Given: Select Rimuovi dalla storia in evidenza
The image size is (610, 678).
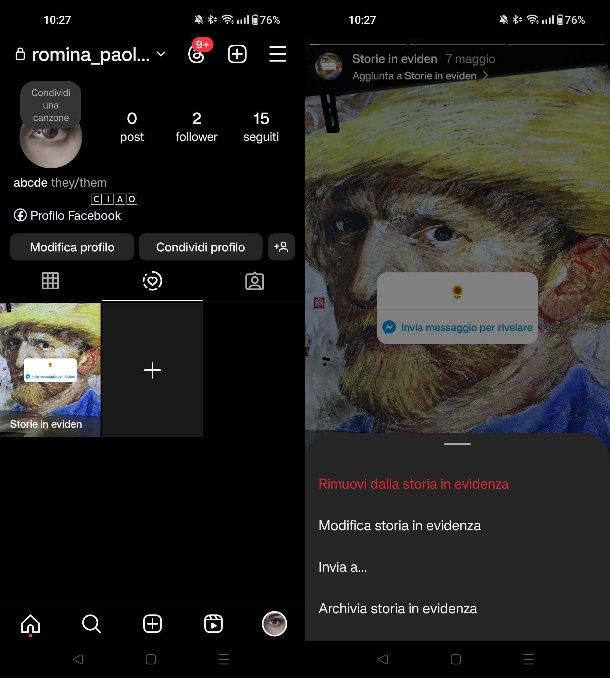Looking at the screenshot, I should (x=414, y=484).
